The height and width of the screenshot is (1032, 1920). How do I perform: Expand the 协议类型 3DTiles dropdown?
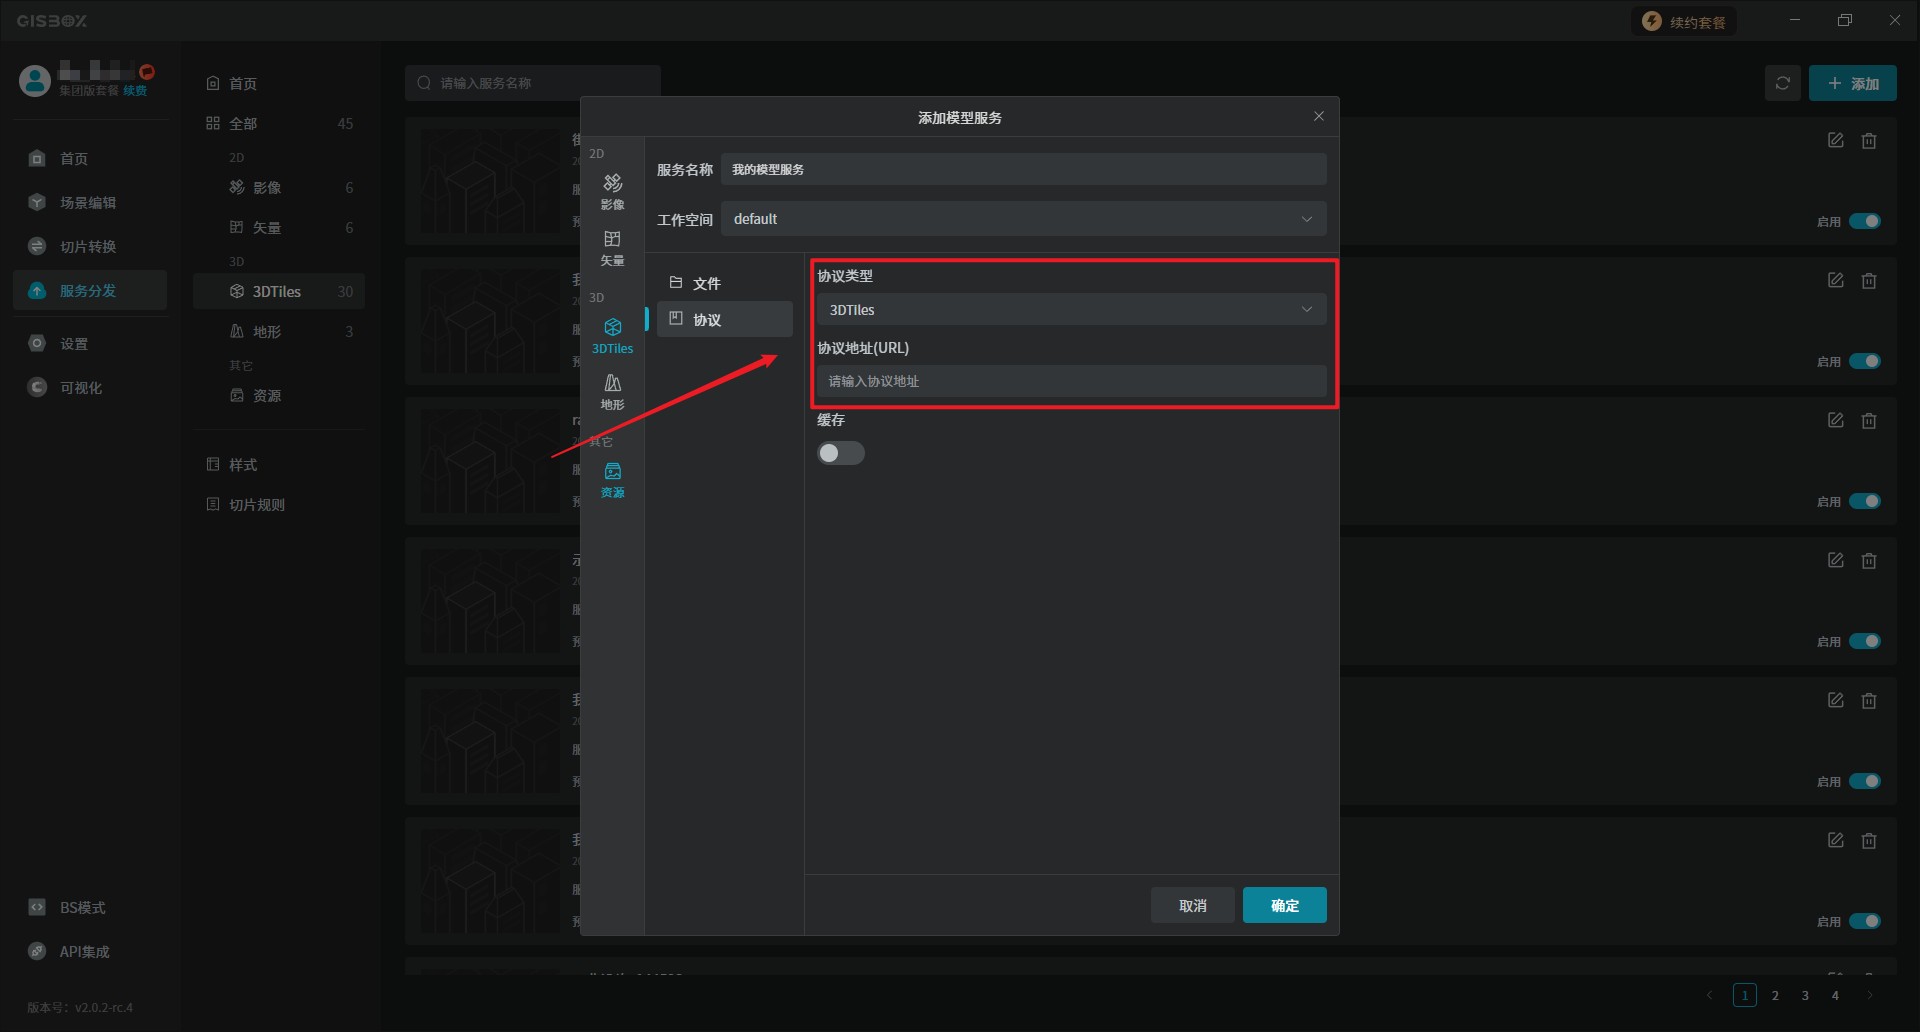pos(1071,310)
